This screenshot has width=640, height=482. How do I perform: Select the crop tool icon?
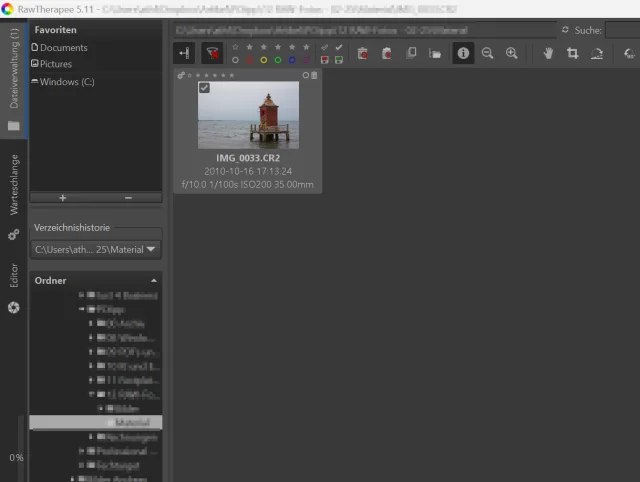[x=573, y=53]
